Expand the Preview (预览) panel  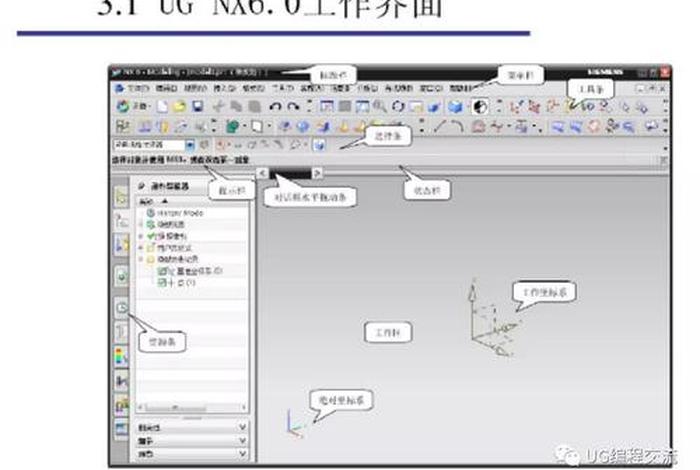192,454
